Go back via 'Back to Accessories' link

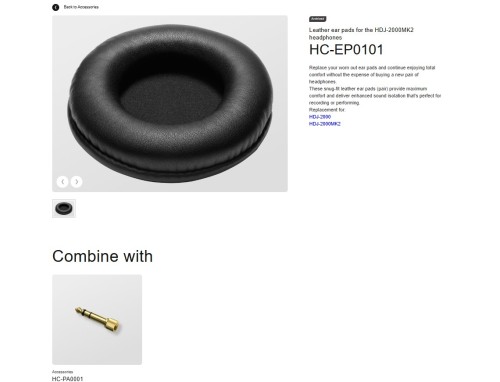[x=81, y=7]
